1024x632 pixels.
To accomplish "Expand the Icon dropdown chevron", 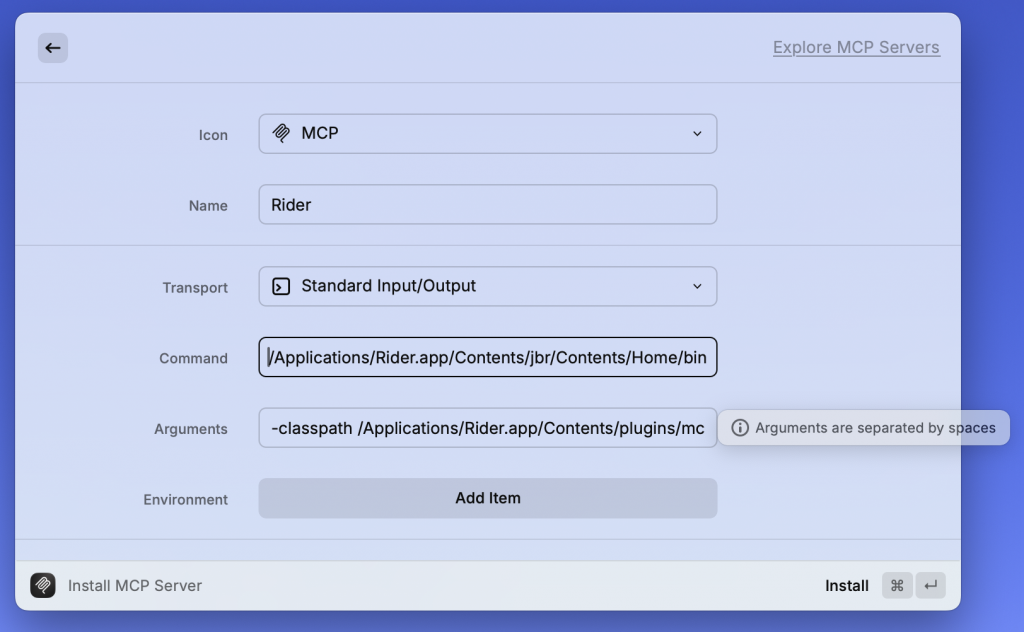I will (697, 134).
